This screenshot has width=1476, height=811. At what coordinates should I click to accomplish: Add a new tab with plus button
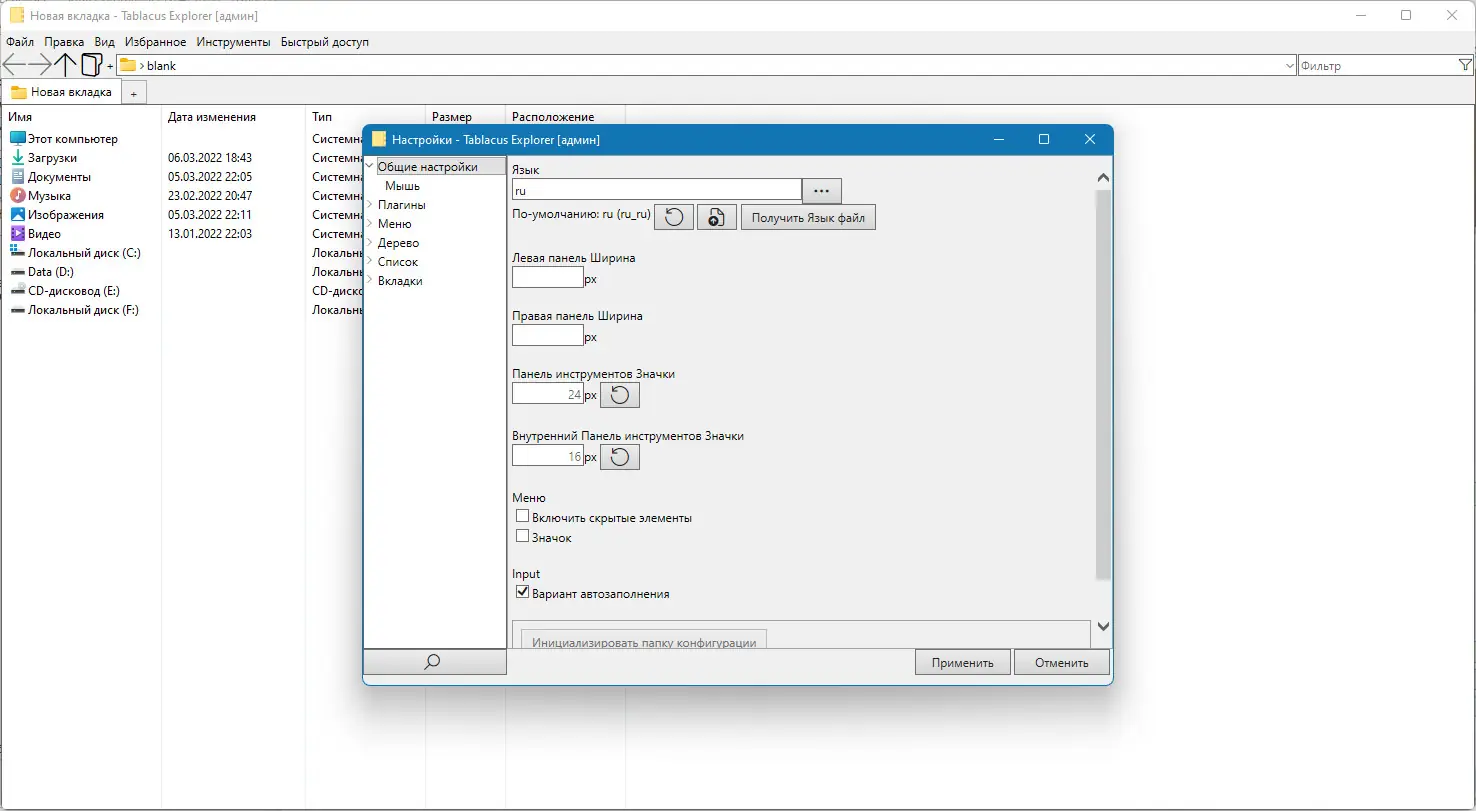tap(134, 93)
